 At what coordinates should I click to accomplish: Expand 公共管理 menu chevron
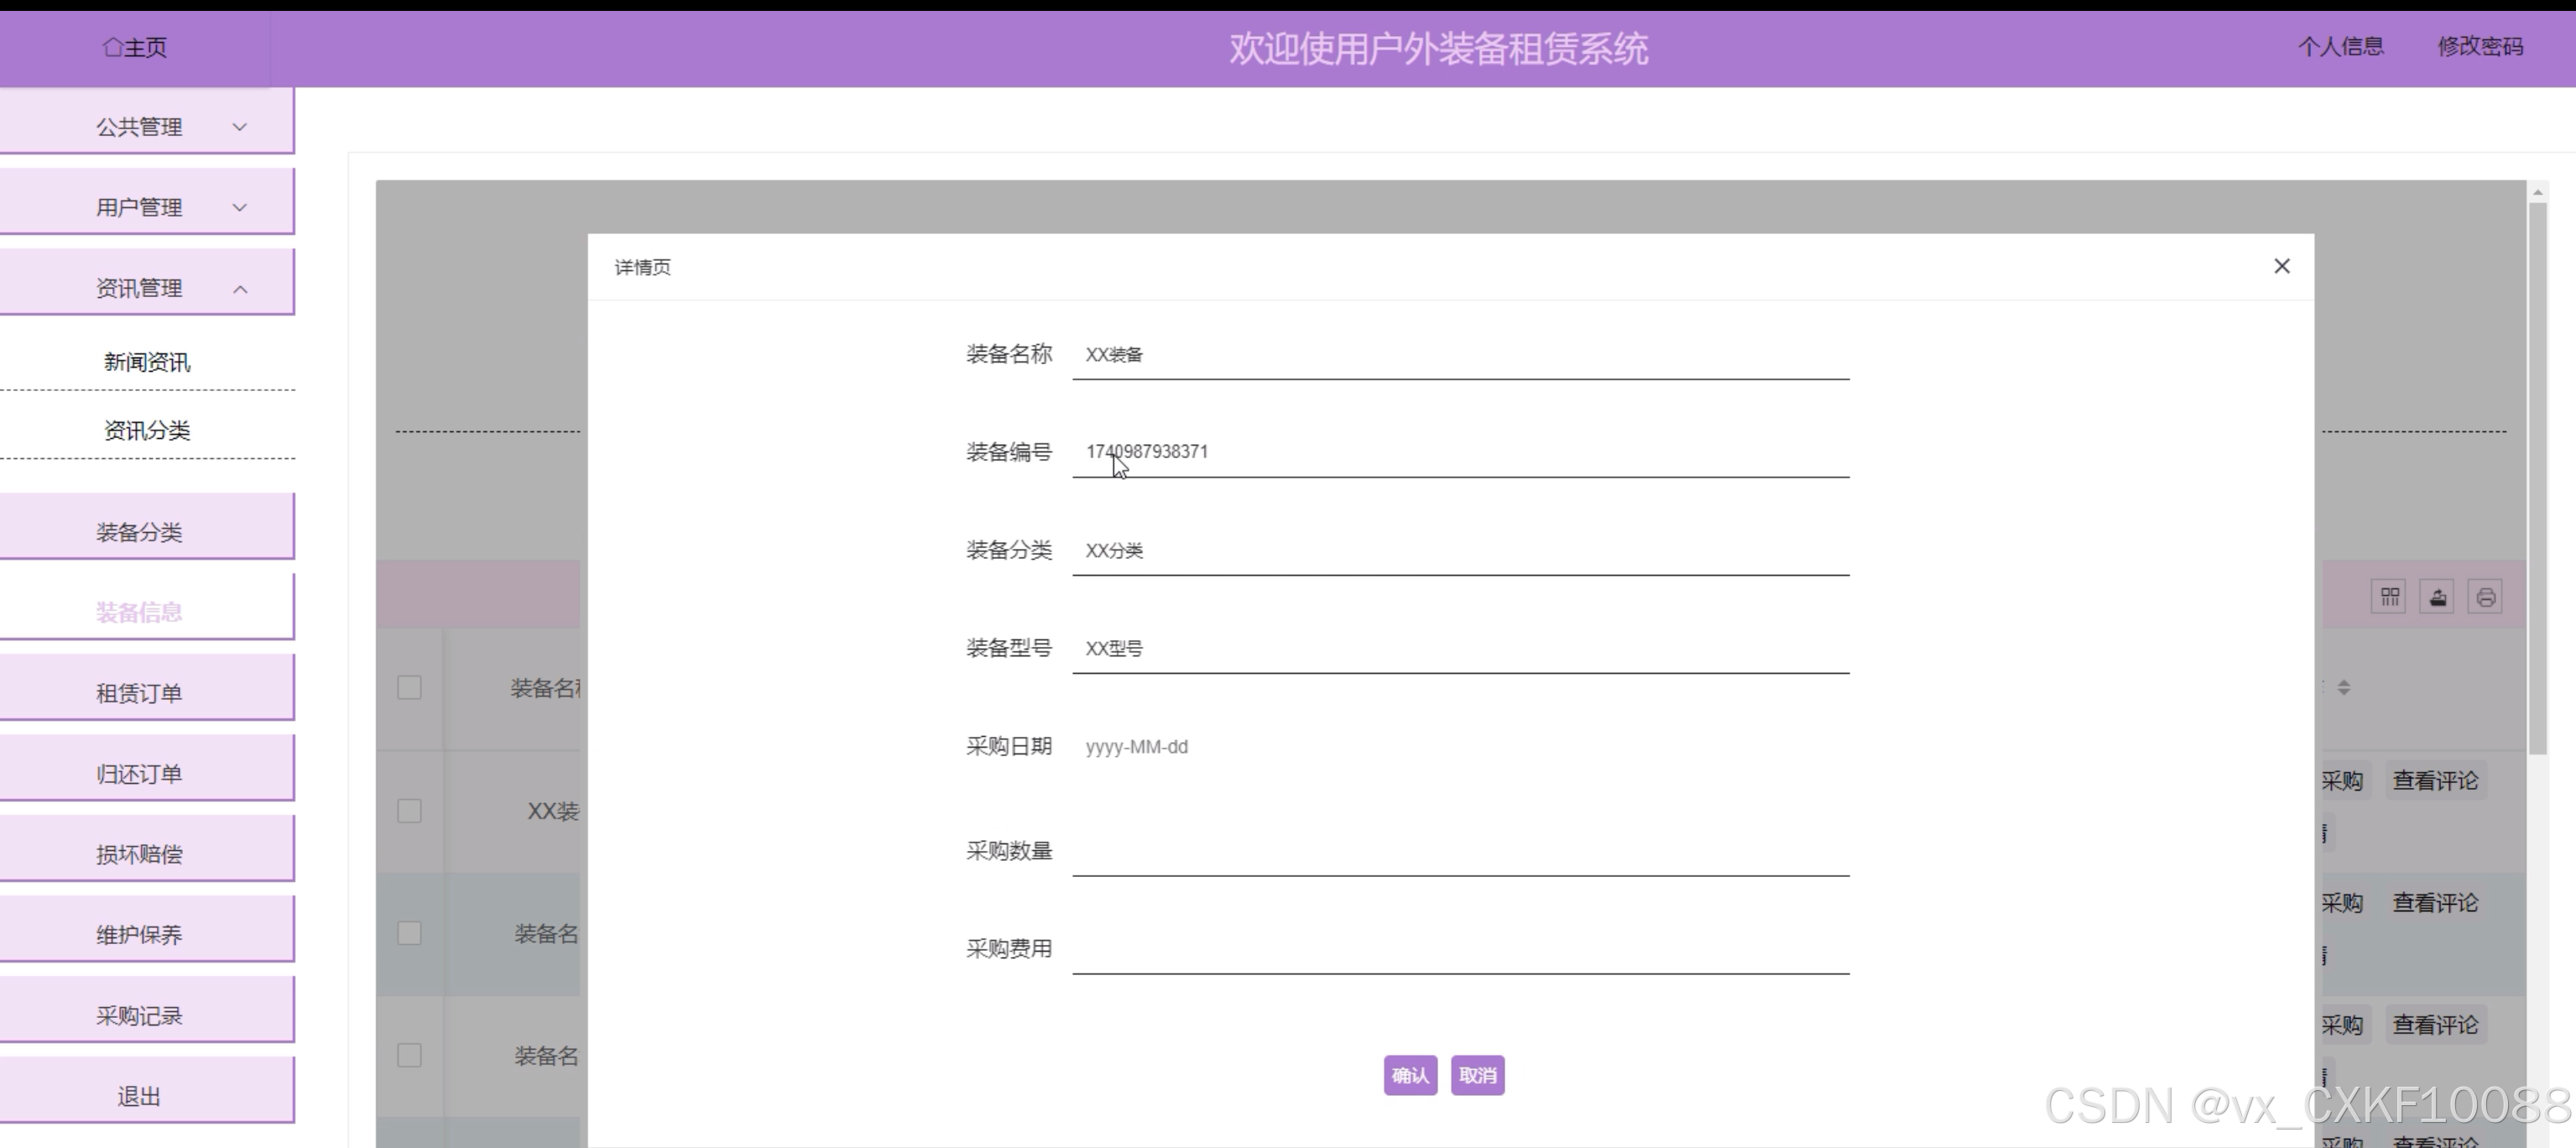240,127
